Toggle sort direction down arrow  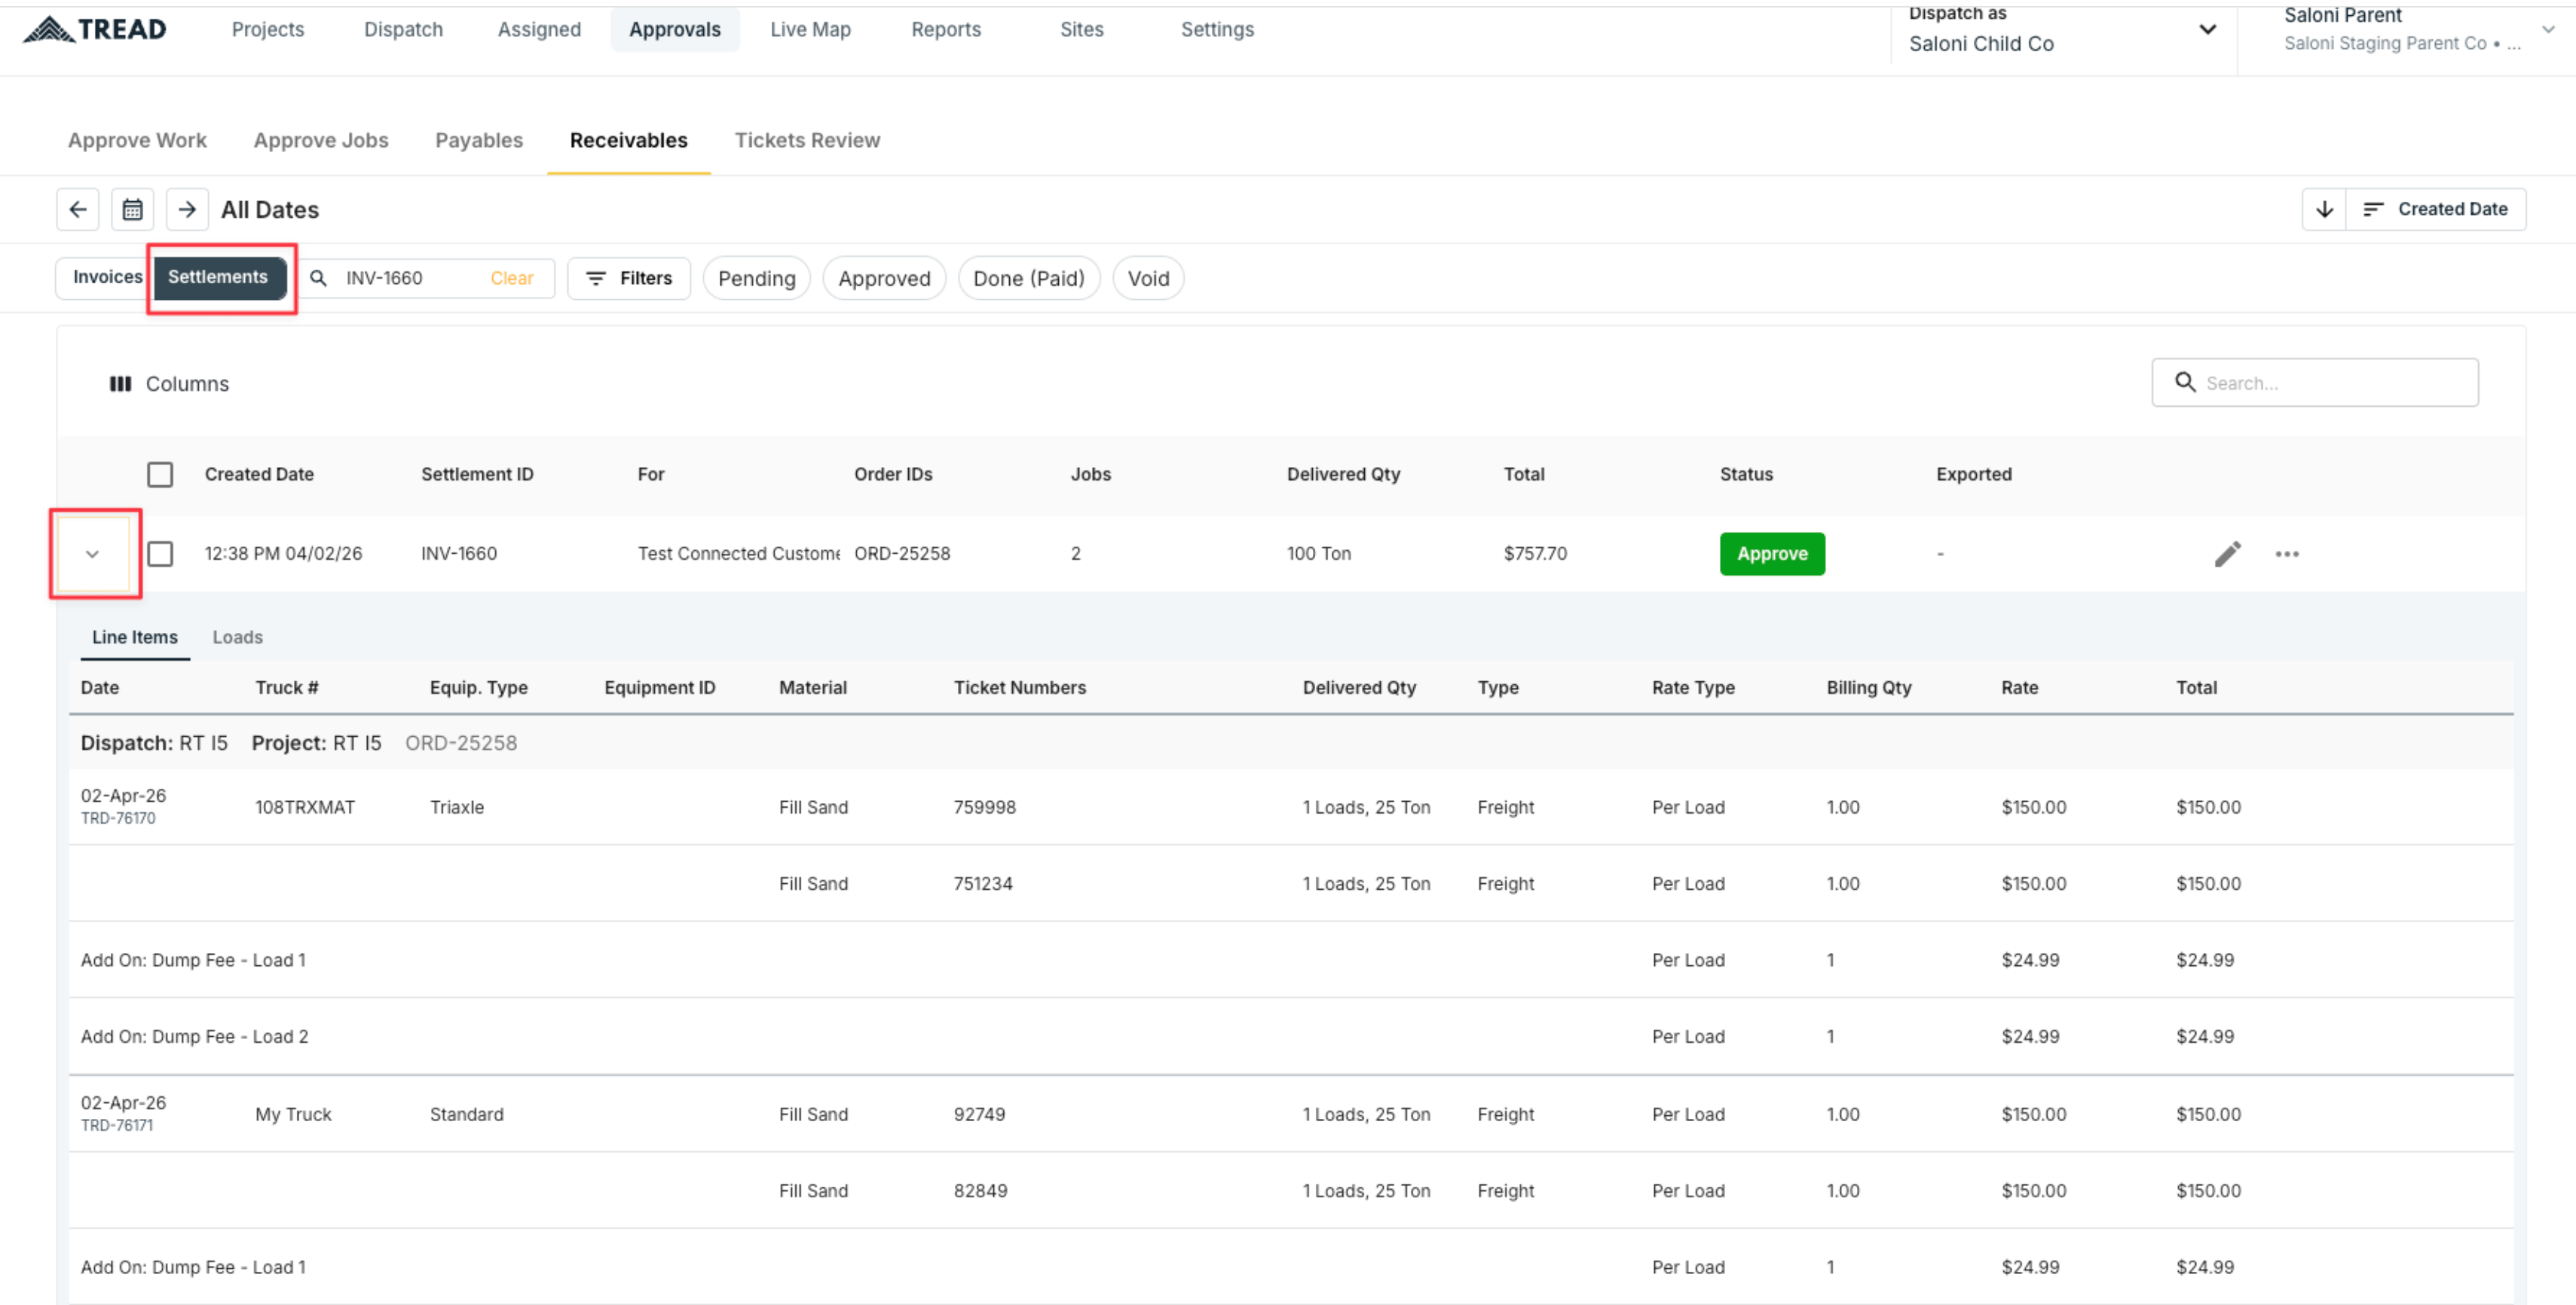click(2324, 209)
